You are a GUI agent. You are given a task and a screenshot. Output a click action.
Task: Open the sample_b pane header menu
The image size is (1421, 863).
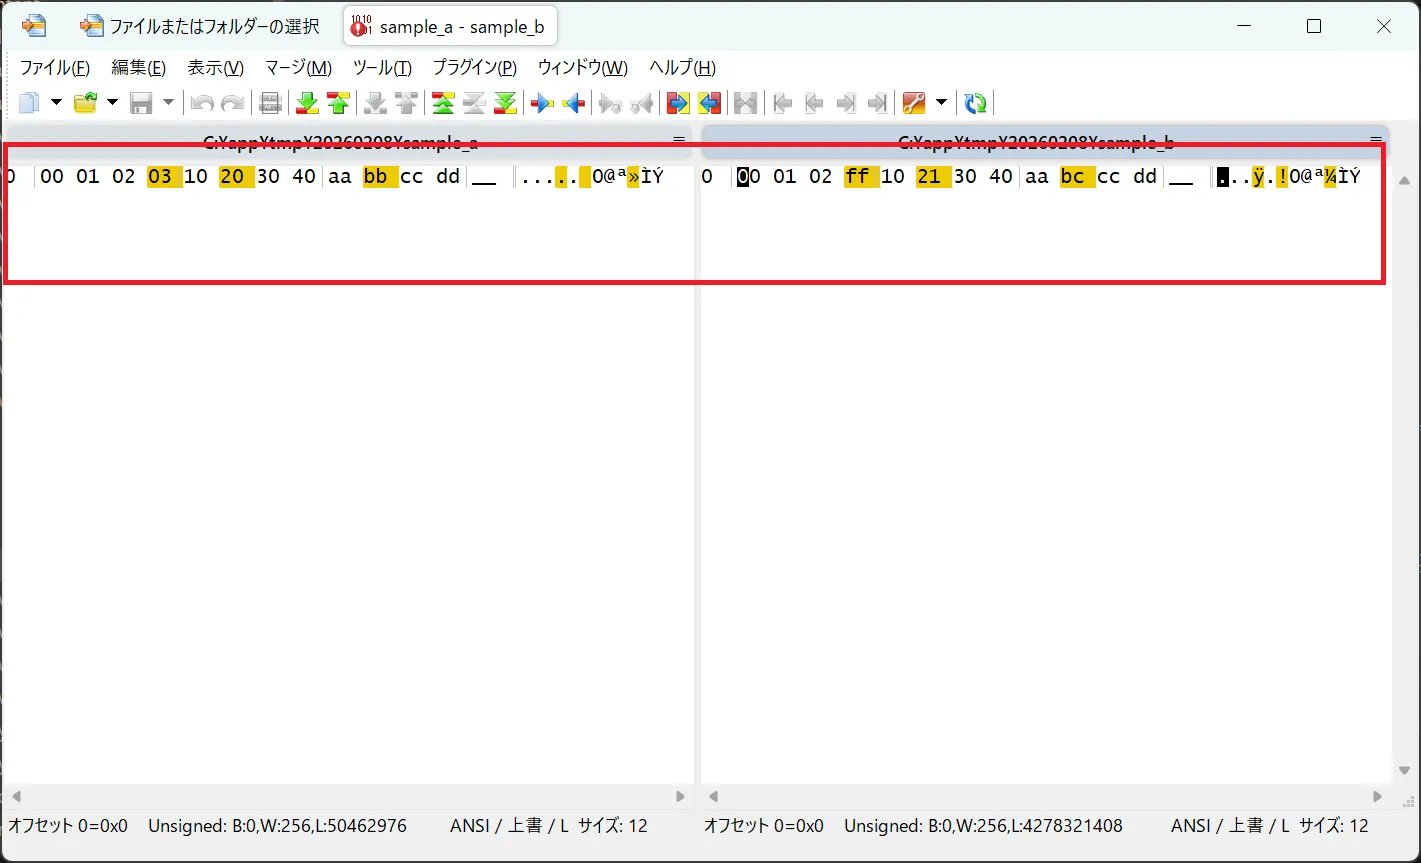coord(1374,139)
